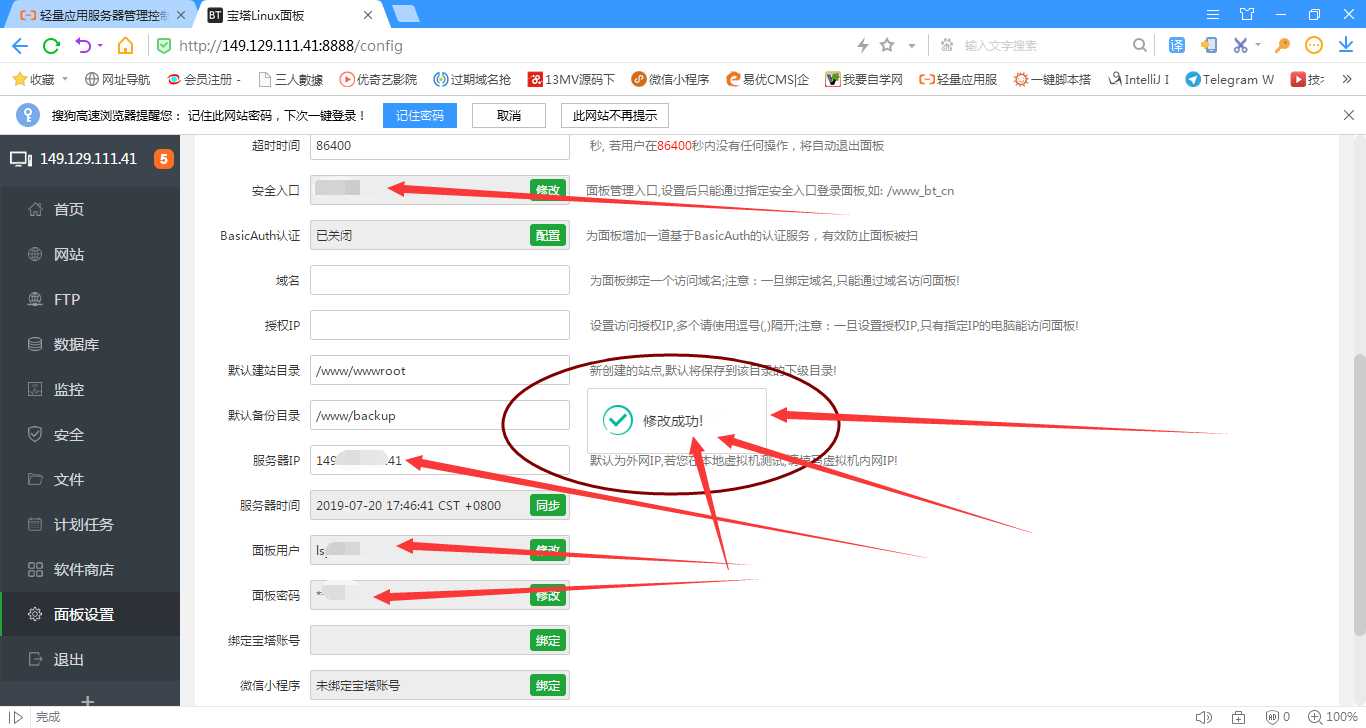Open the 收藏 favorites bookmark menu

pos(40,79)
